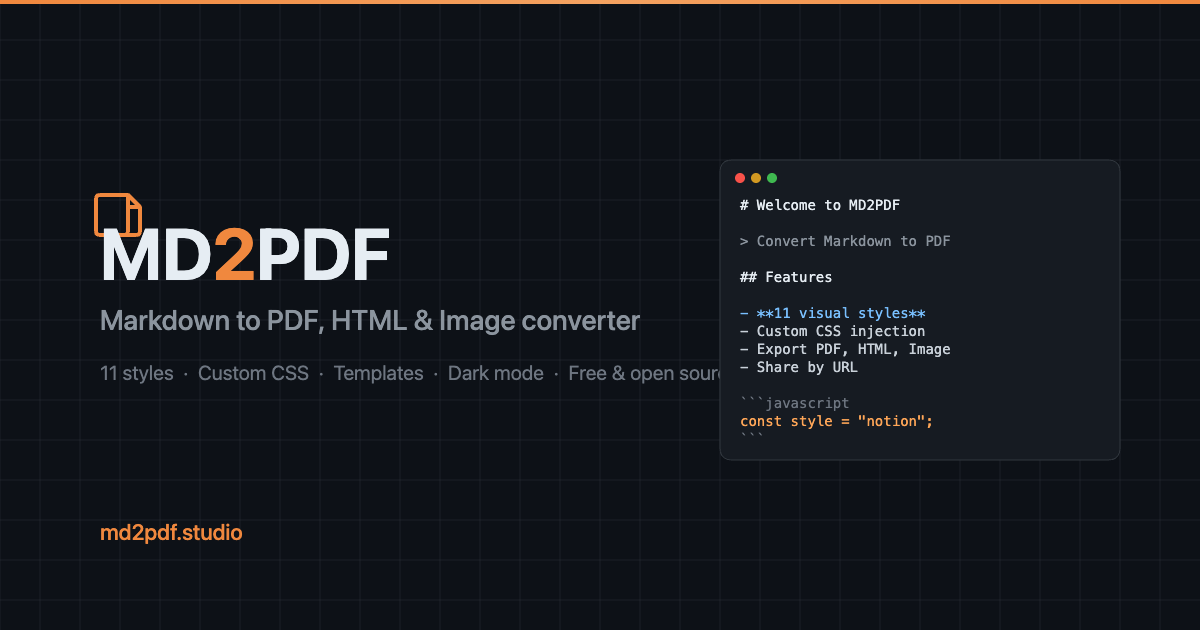
Task: Click the '11 styles' feature text
Action: 137,373
